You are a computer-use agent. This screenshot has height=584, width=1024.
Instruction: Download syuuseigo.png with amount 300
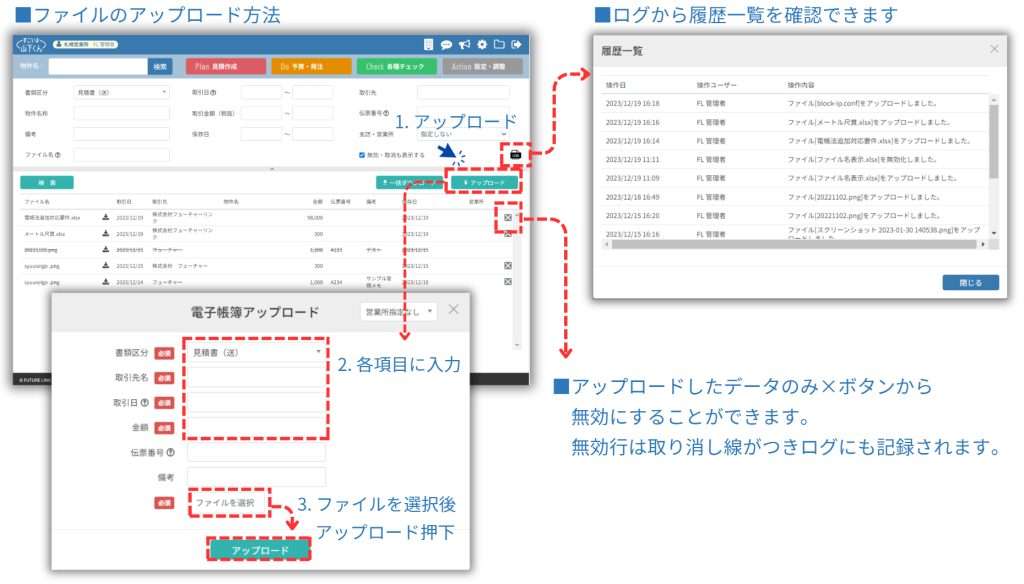tap(105, 266)
